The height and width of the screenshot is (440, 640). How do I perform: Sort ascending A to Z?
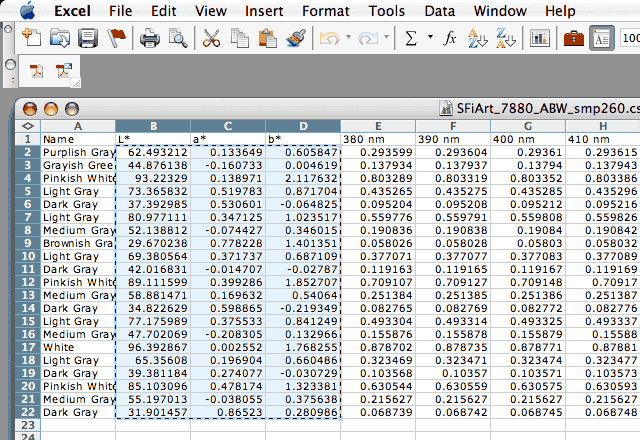pos(477,38)
